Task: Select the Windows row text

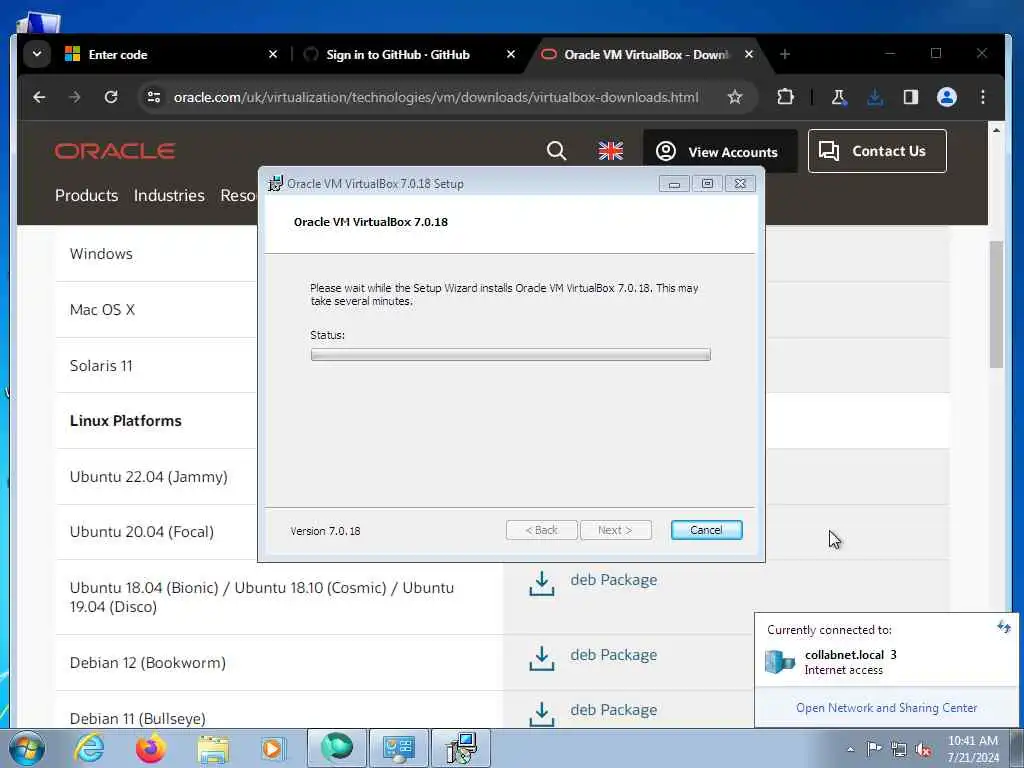Action: click(101, 254)
